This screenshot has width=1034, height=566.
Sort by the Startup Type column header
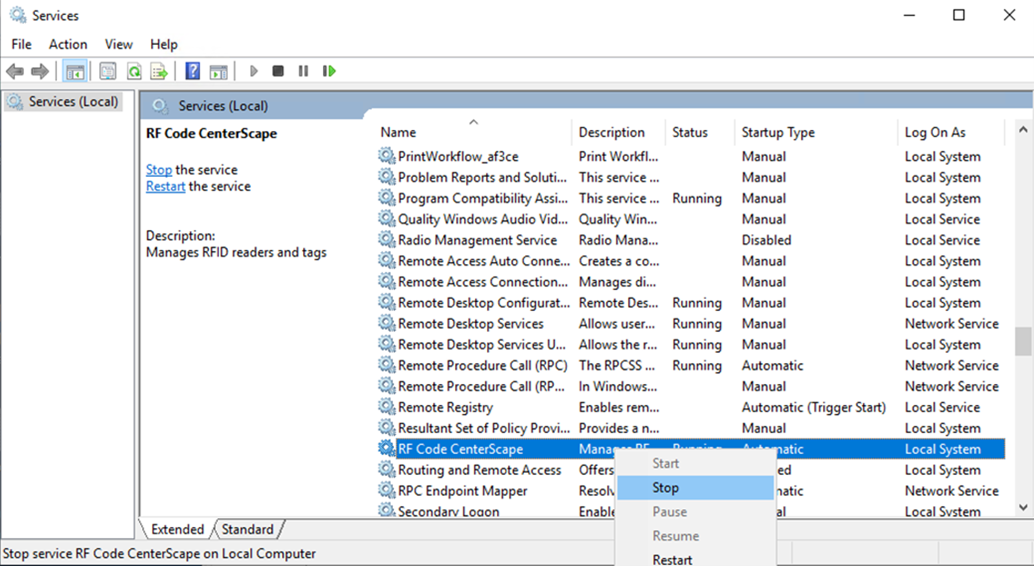(x=778, y=132)
